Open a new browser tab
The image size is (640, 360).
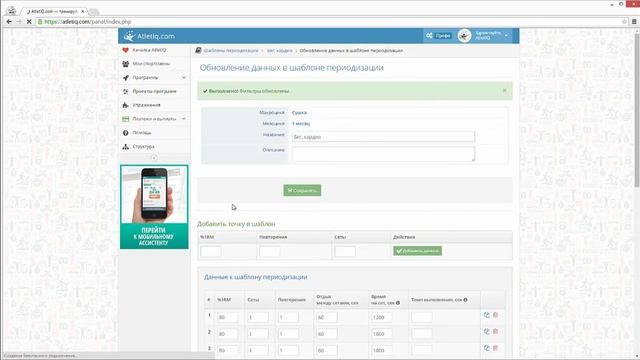coord(94,12)
